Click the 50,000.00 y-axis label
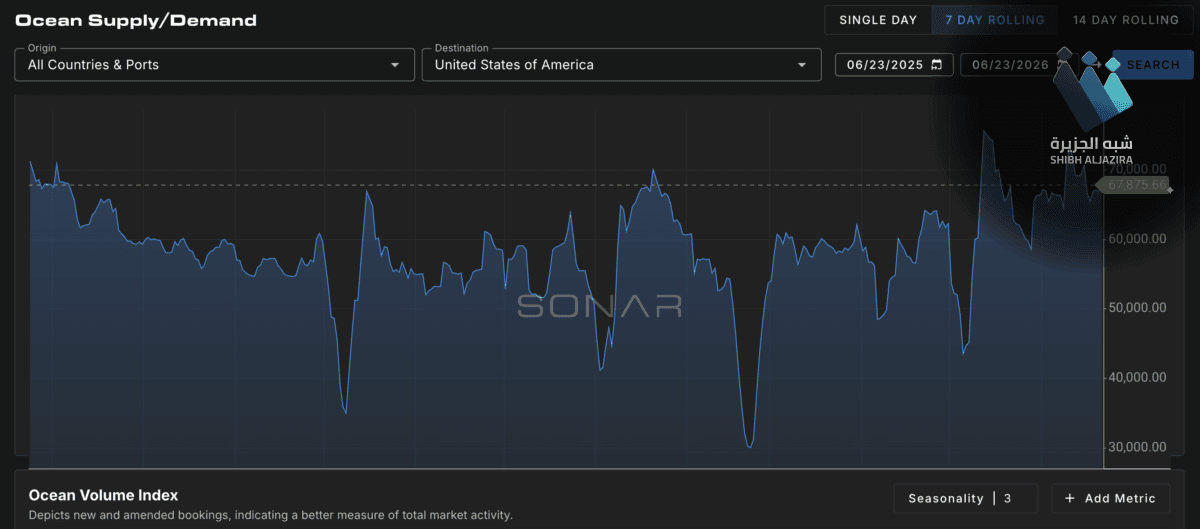This screenshot has width=1200, height=529. pyautogui.click(x=1137, y=308)
